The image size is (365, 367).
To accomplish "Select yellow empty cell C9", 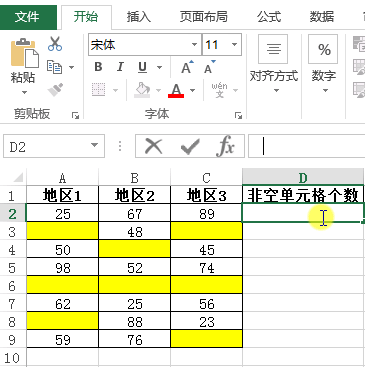I will pos(207,339).
